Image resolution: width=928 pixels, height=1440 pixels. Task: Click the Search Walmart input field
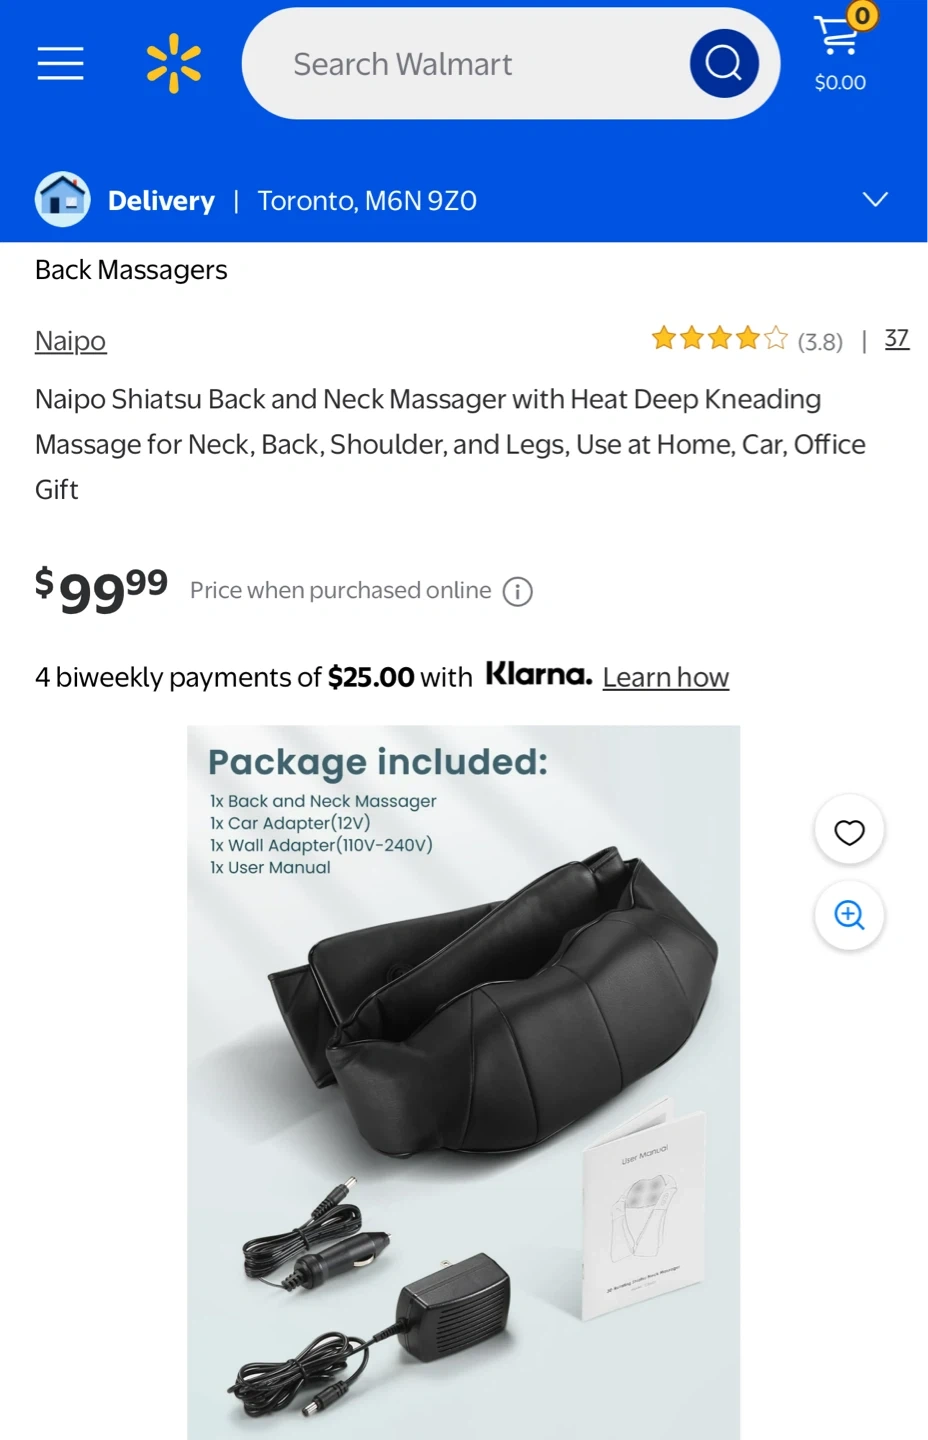pyautogui.click(x=480, y=63)
